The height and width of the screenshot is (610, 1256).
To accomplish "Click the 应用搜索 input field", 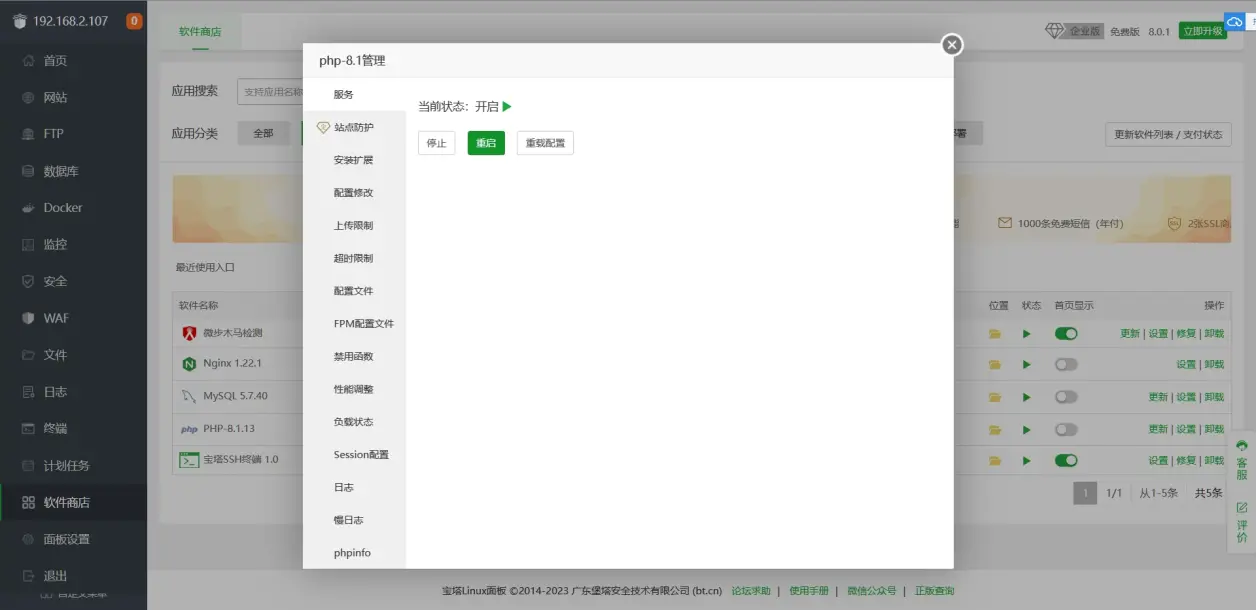I will click(270, 92).
